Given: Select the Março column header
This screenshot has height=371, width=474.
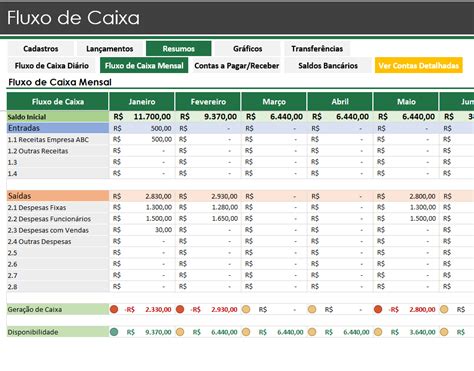Looking at the screenshot, I should 274,102.
